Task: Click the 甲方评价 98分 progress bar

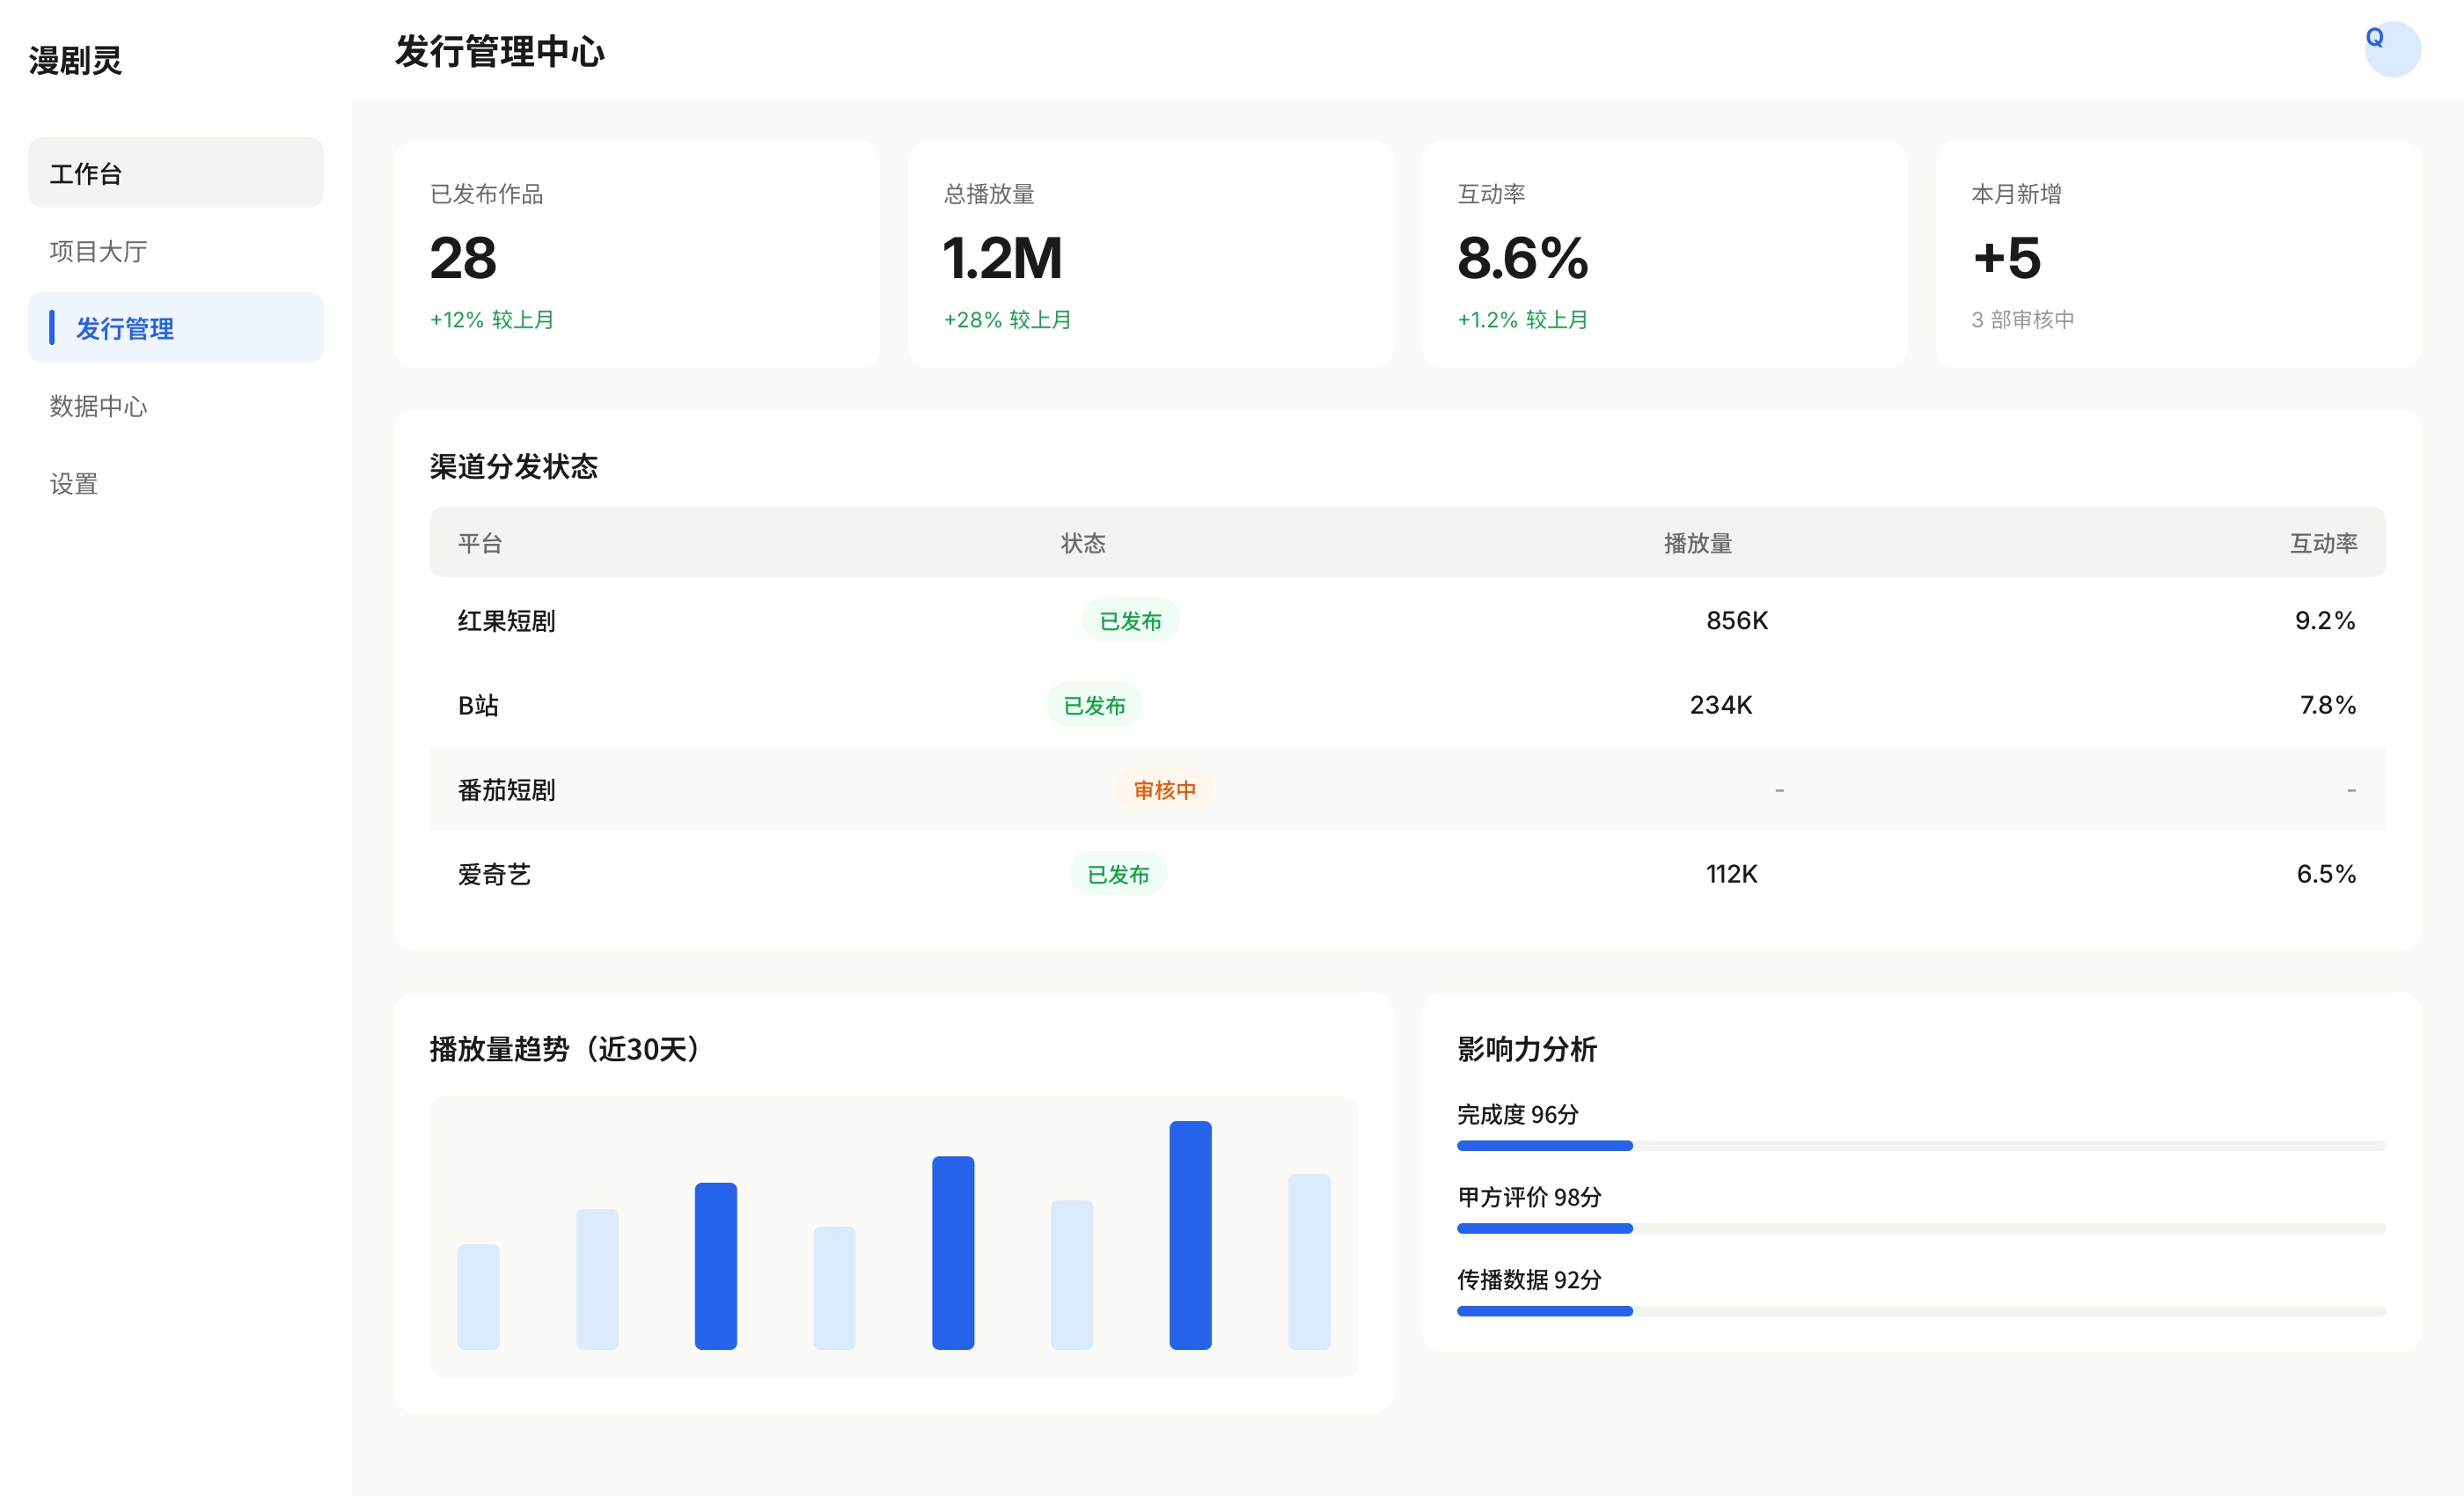Action: coord(1921,1228)
